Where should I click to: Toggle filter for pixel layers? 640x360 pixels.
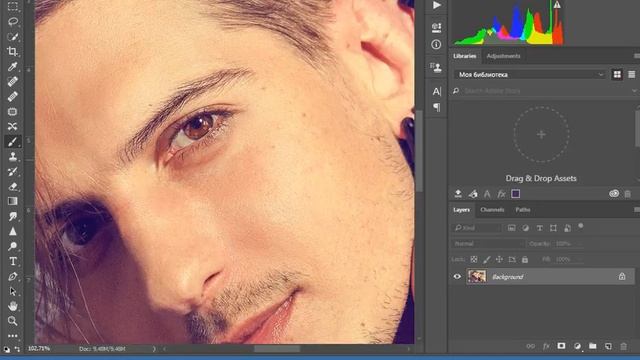pyautogui.click(x=511, y=228)
